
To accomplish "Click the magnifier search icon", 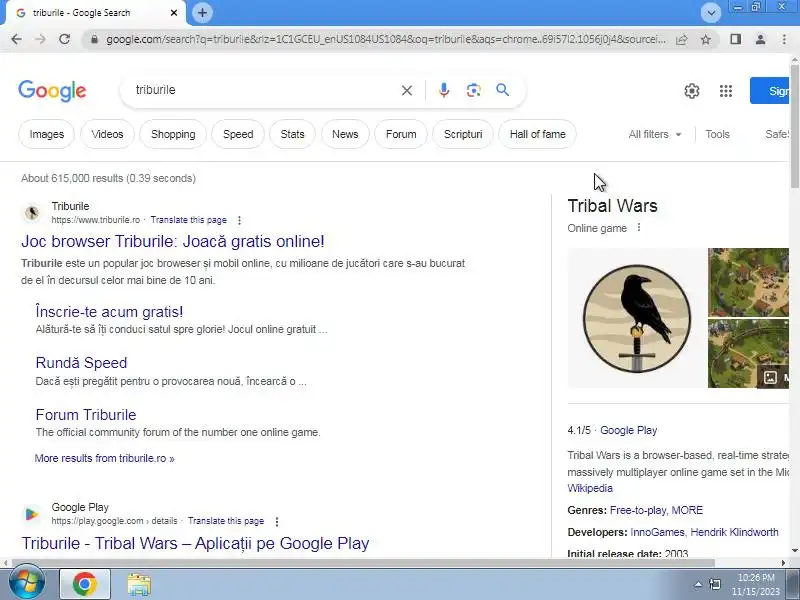I will coord(503,90).
